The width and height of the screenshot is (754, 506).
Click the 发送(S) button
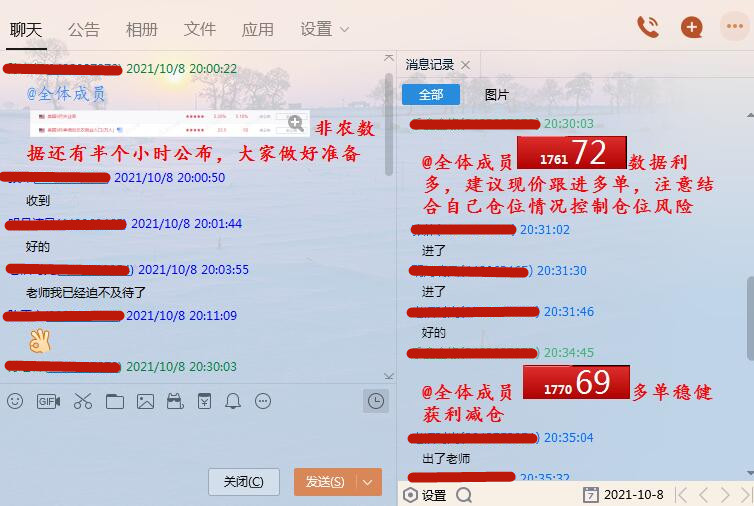[325, 481]
